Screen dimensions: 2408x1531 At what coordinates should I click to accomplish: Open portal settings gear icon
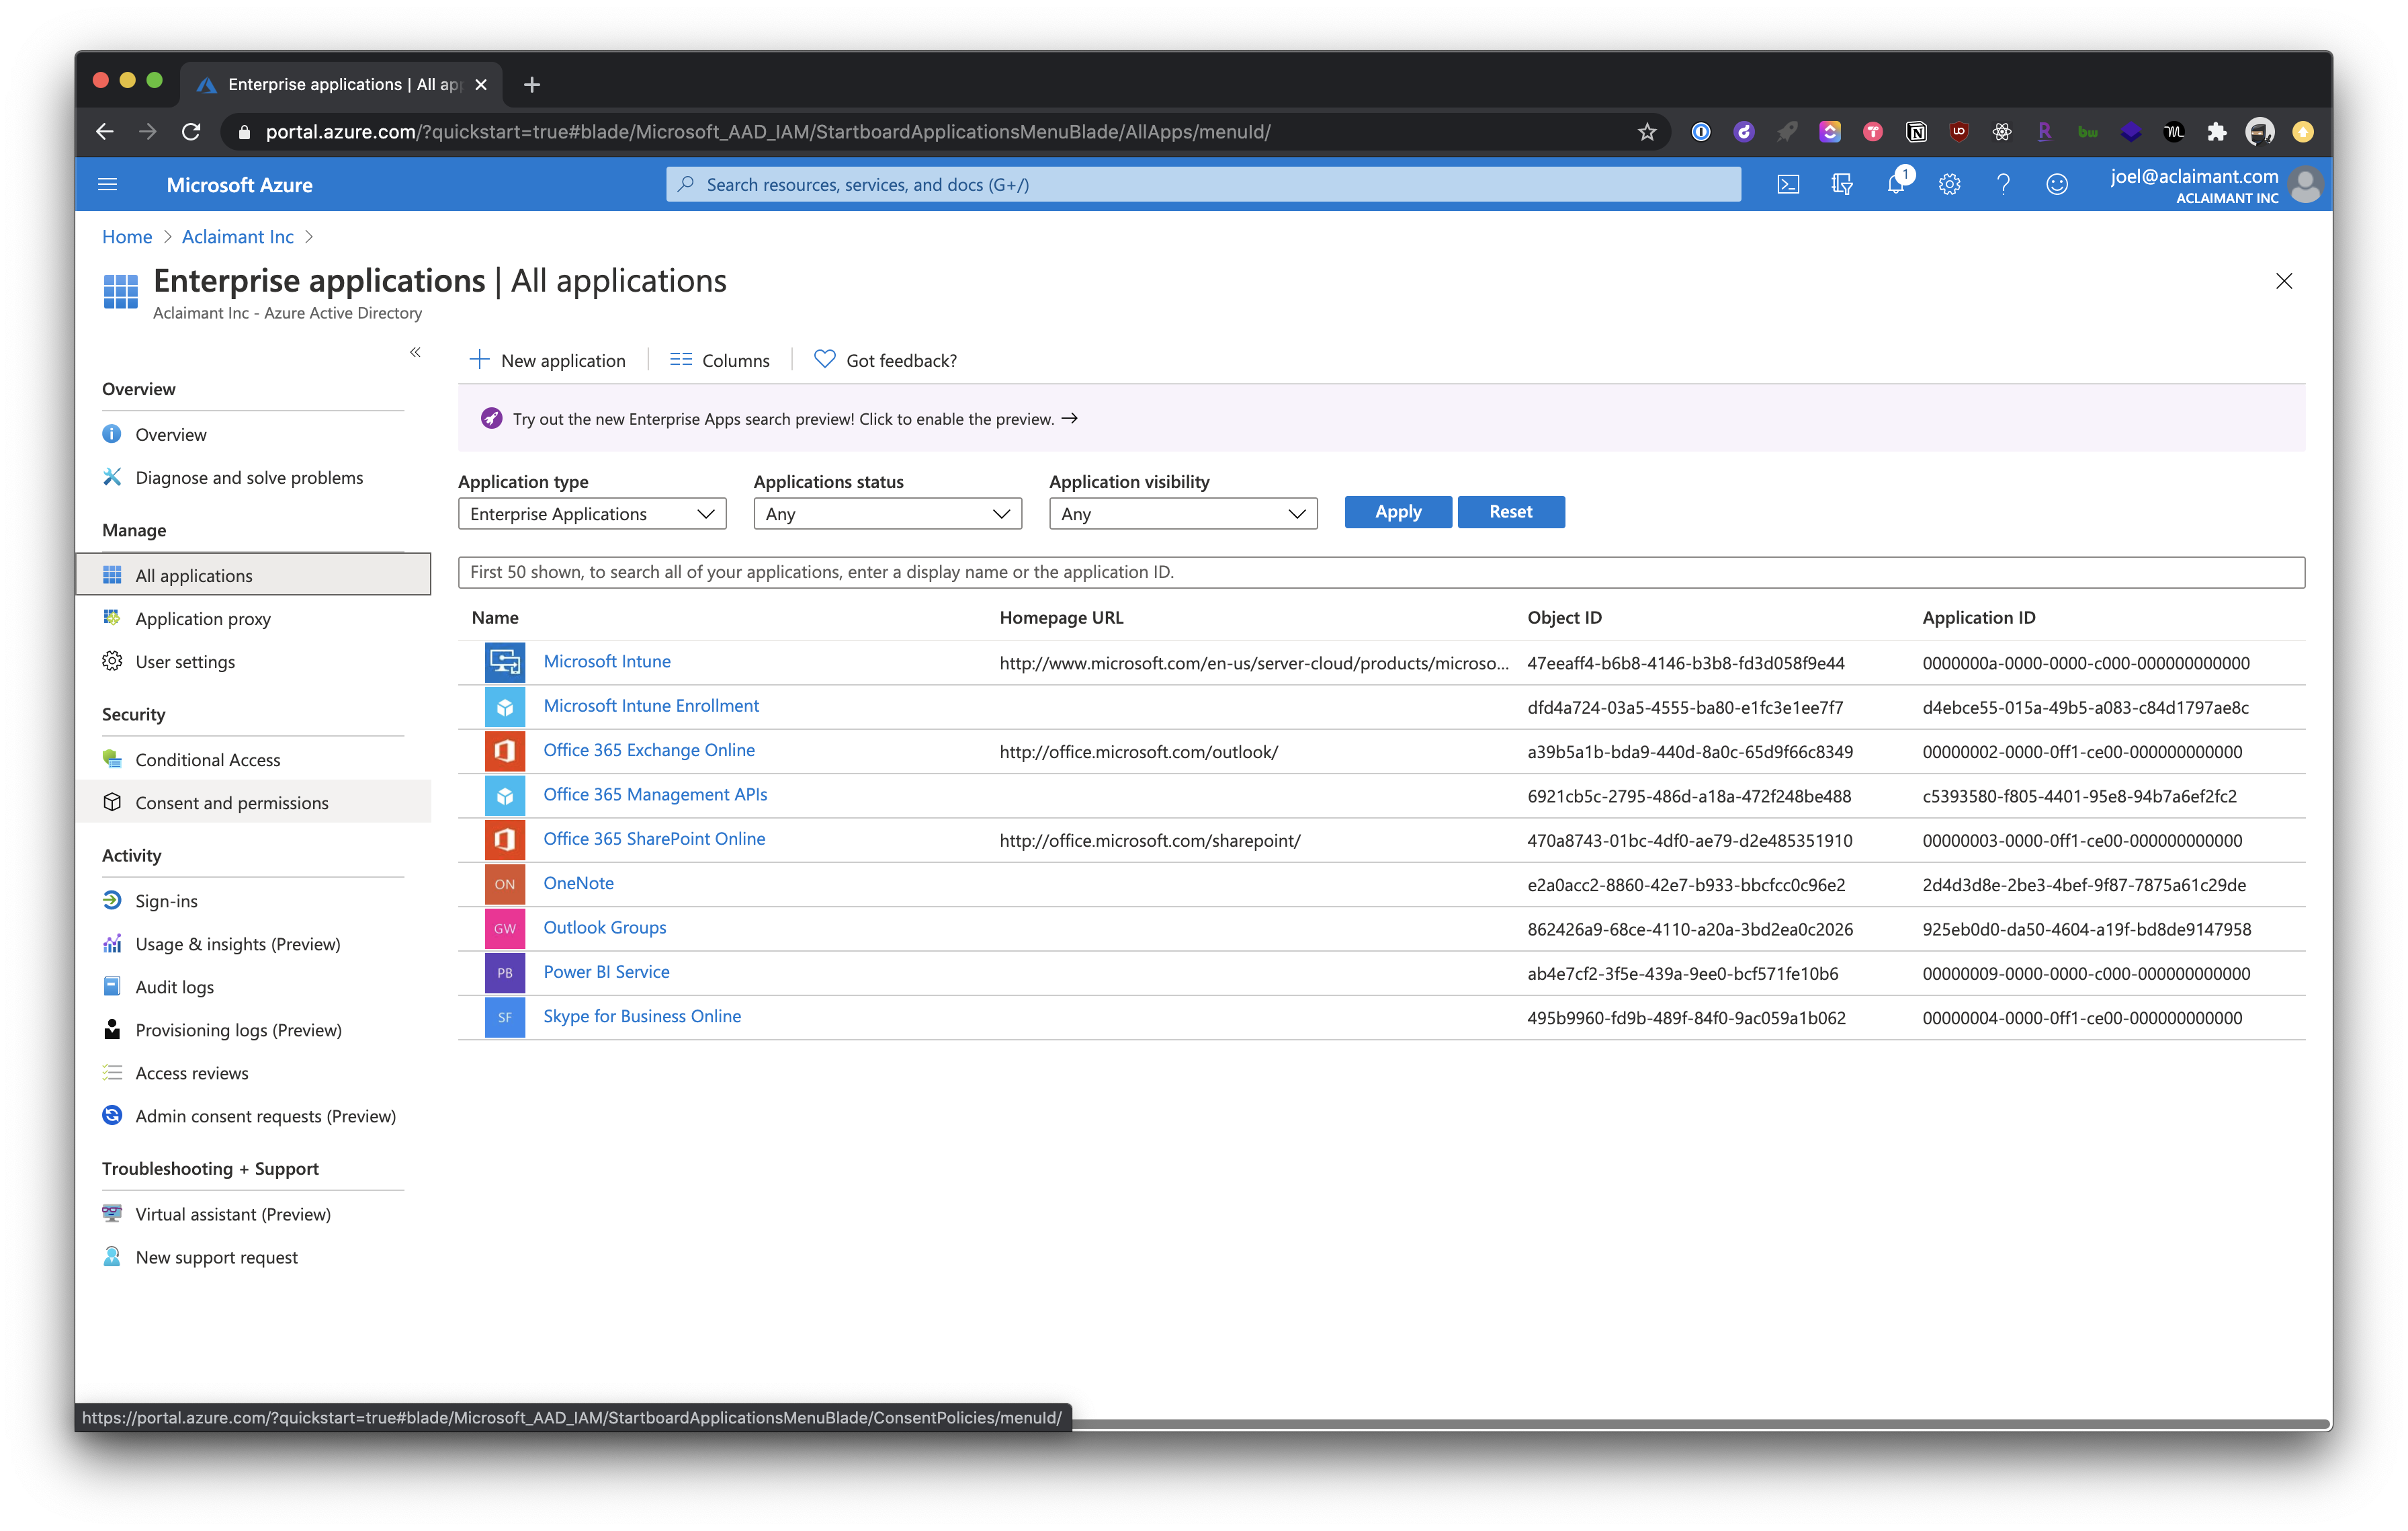pos(1949,184)
